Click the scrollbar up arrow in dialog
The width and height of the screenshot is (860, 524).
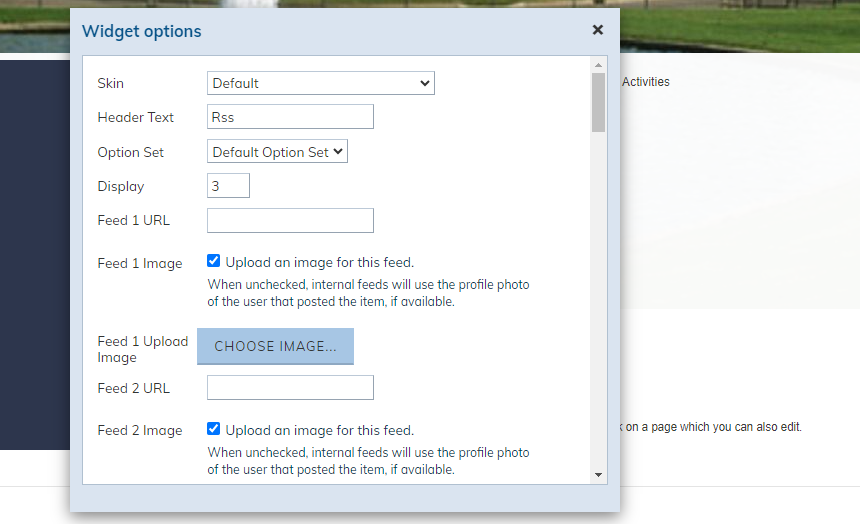598,65
